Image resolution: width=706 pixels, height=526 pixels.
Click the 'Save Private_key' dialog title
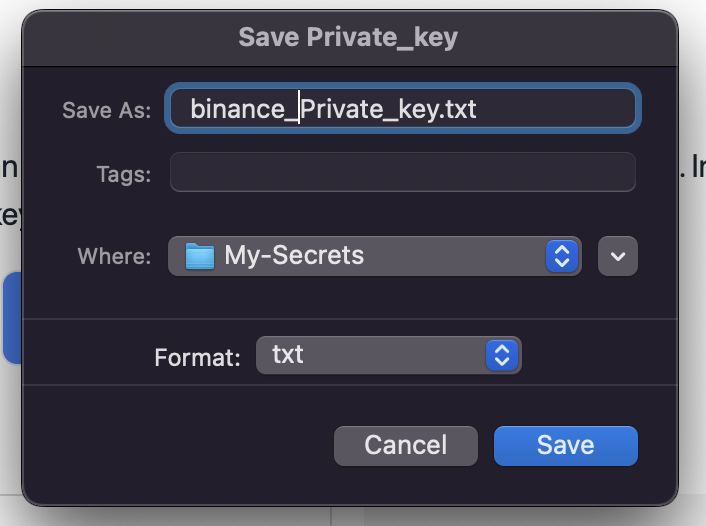pyautogui.click(x=348, y=37)
